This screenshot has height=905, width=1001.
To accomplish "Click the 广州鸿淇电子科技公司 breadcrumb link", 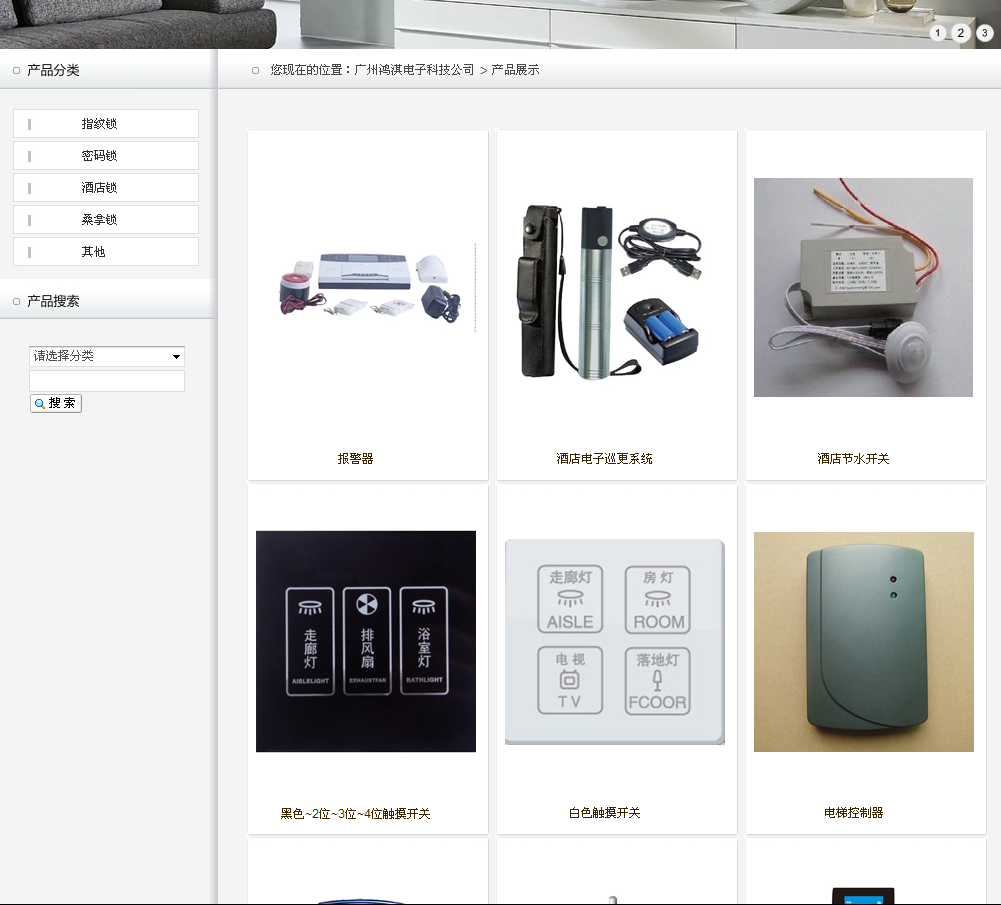I will coord(414,70).
